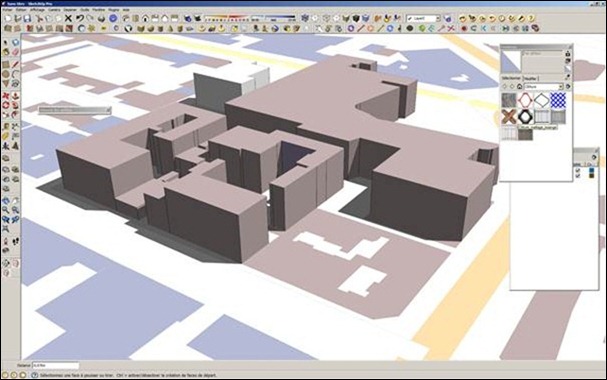Click the Save floppy disk icon
Viewport: 607px width, 380px height.
[27, 18]
